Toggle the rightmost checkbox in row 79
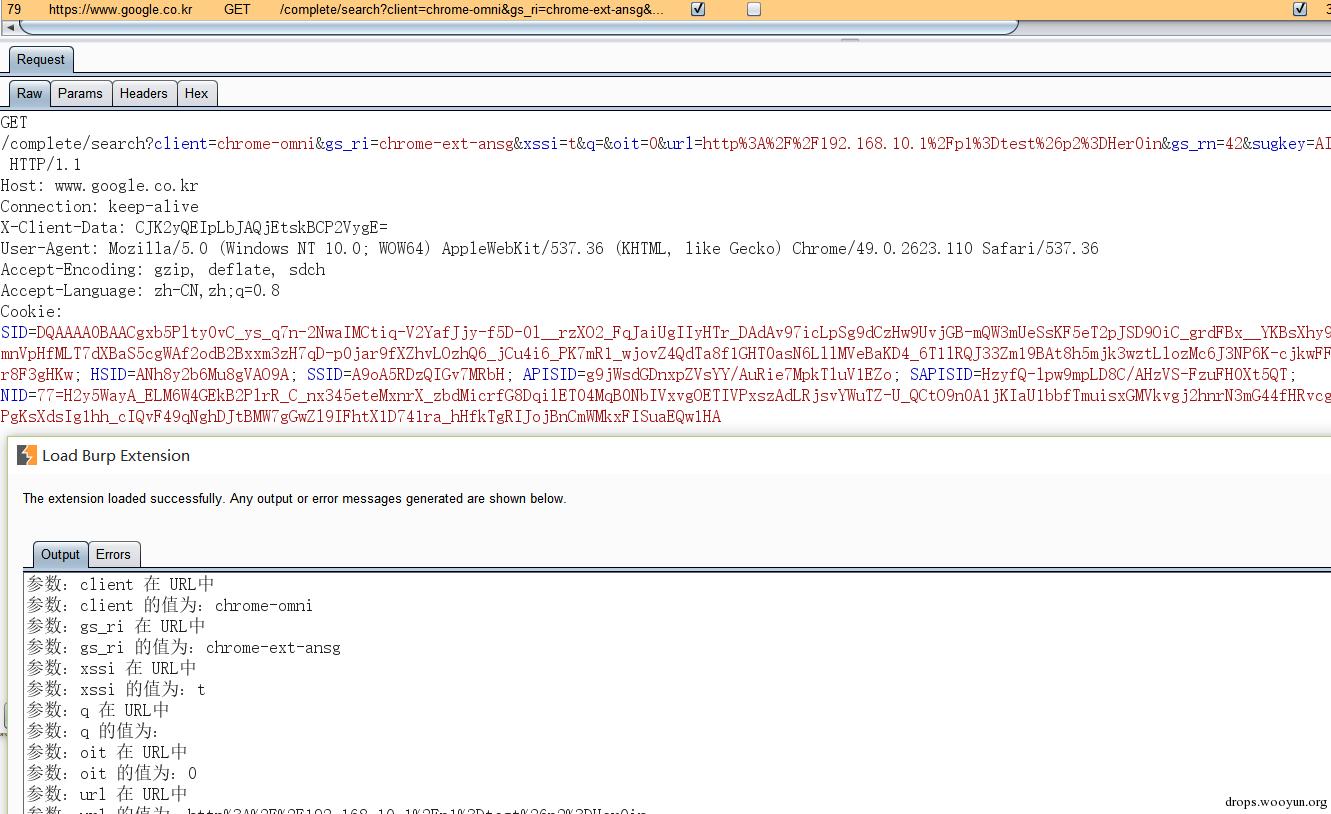This screenshot has height=814, width=1331. pyautogui.click(x=1300, y=9)
